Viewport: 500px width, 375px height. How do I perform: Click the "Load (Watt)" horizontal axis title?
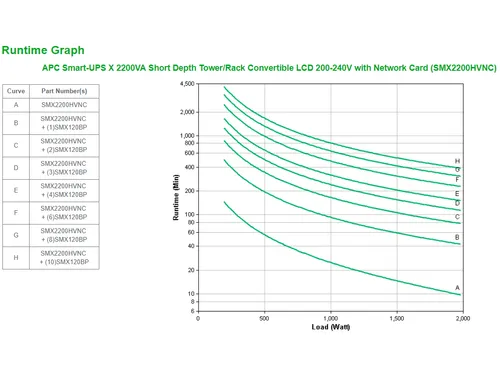click(x=331, y=327)
